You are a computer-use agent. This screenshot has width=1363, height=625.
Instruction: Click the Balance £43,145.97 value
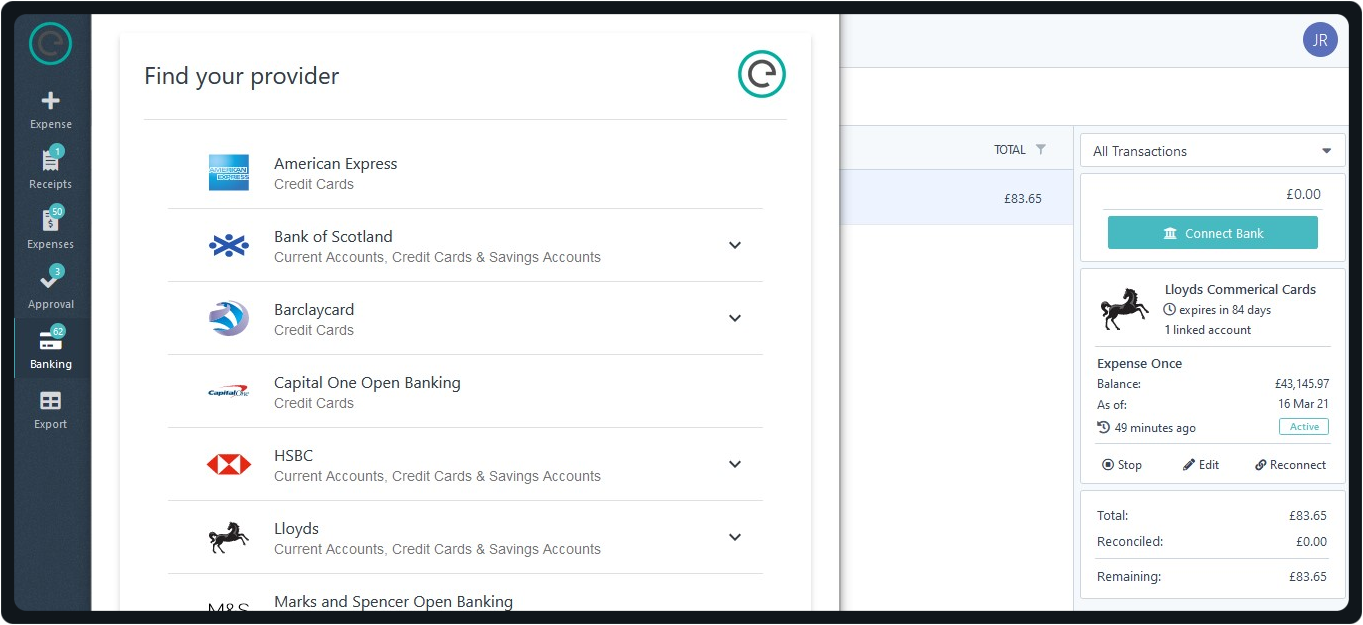pos(1301,384)
